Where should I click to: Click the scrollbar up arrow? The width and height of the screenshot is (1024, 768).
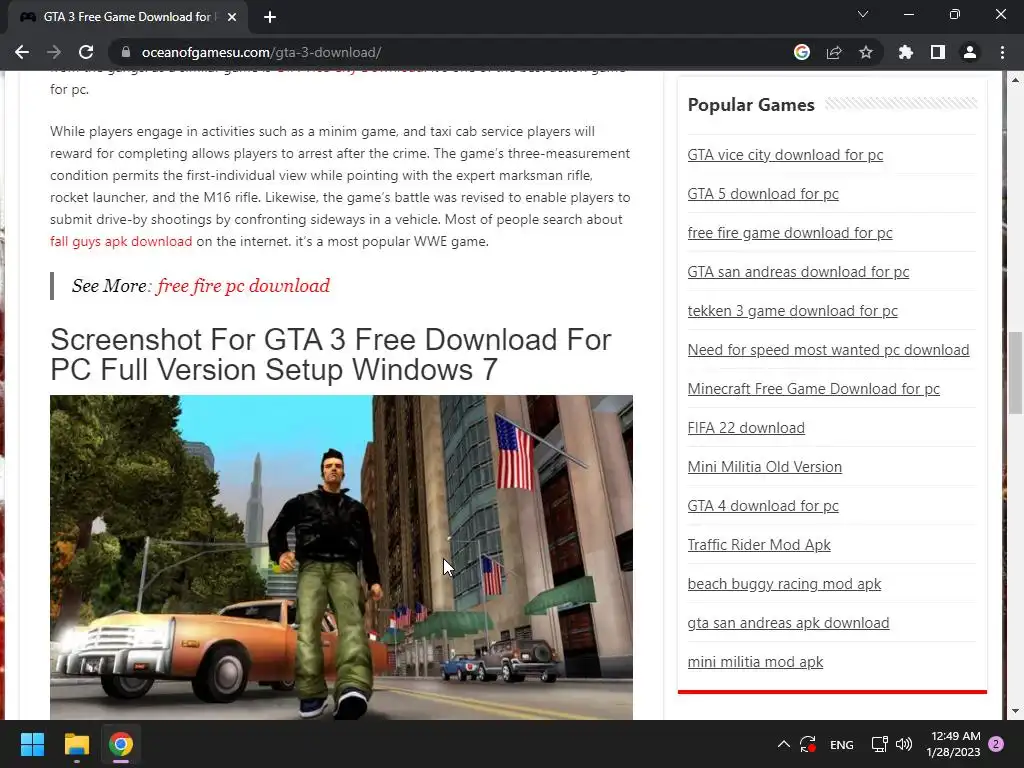(x=1015, y=80)
